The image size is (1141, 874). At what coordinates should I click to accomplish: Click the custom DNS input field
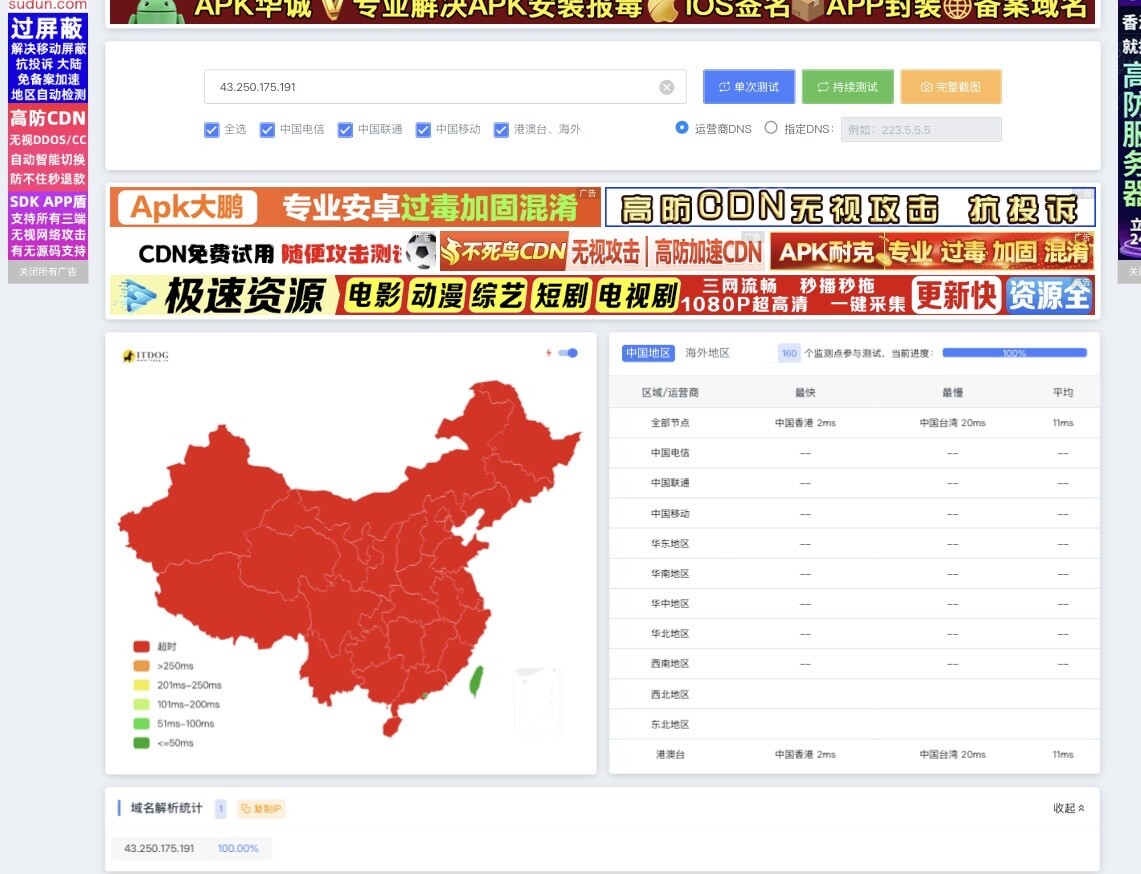tap(920, 129)
